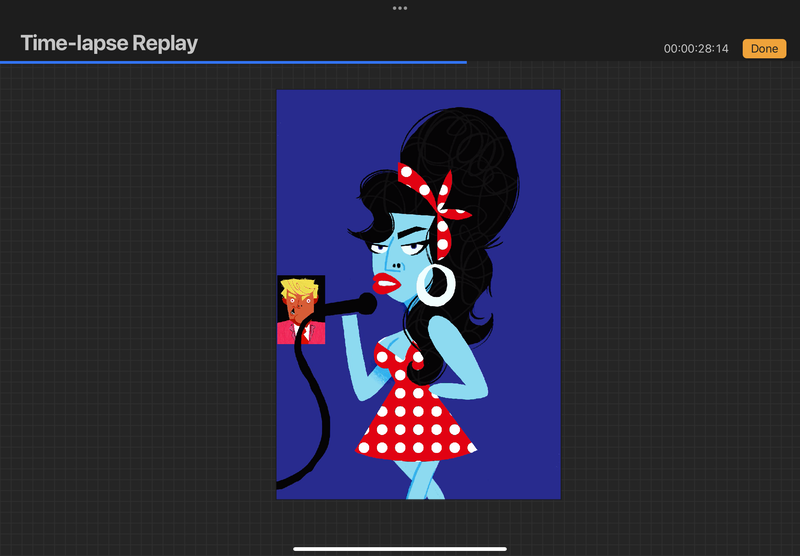Click the red lips on the character

point(388,283)
